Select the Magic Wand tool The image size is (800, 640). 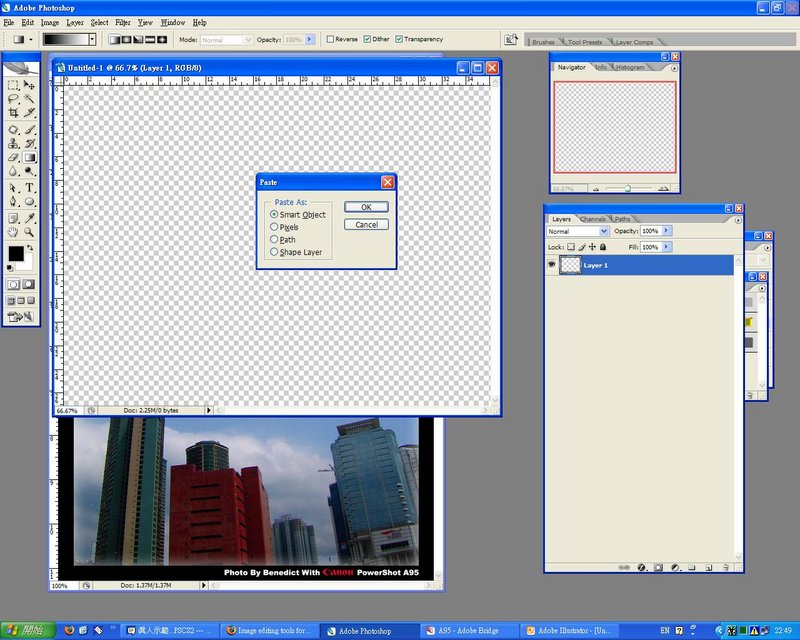click(30, 100)
